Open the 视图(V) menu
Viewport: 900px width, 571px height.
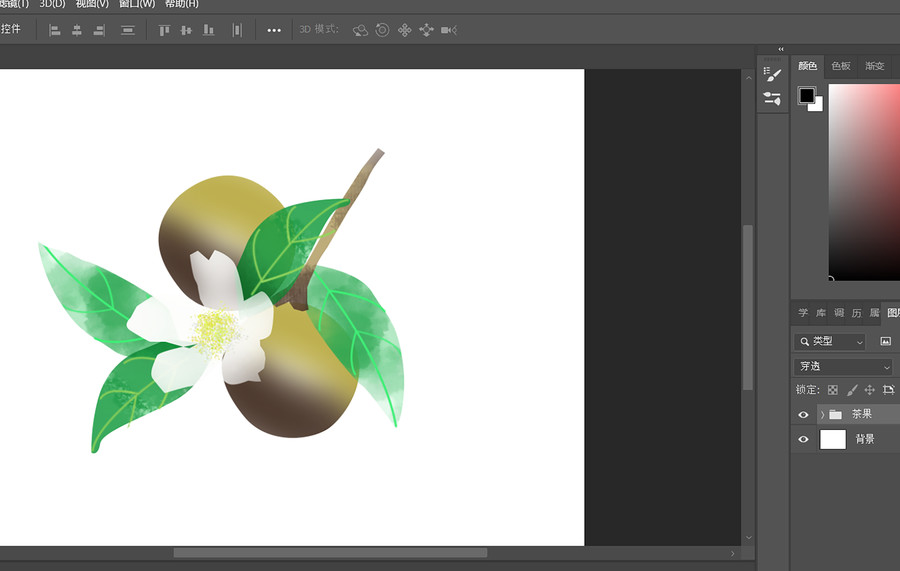pyautogui.click(x=92, y=3)
